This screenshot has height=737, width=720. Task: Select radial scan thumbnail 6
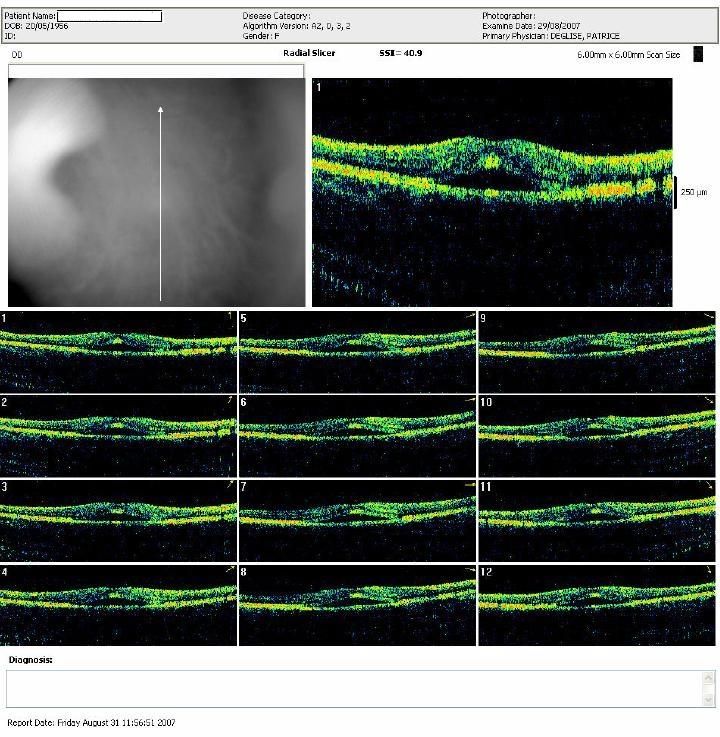[358, 435]
